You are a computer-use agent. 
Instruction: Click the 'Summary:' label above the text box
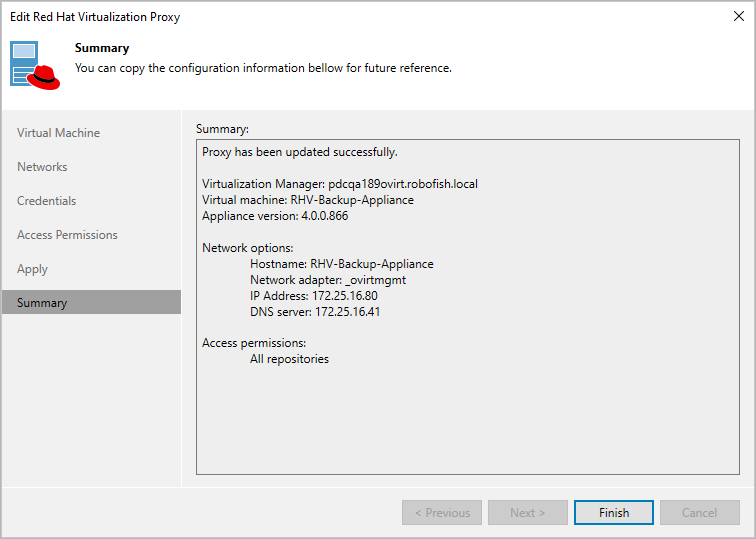222,129
